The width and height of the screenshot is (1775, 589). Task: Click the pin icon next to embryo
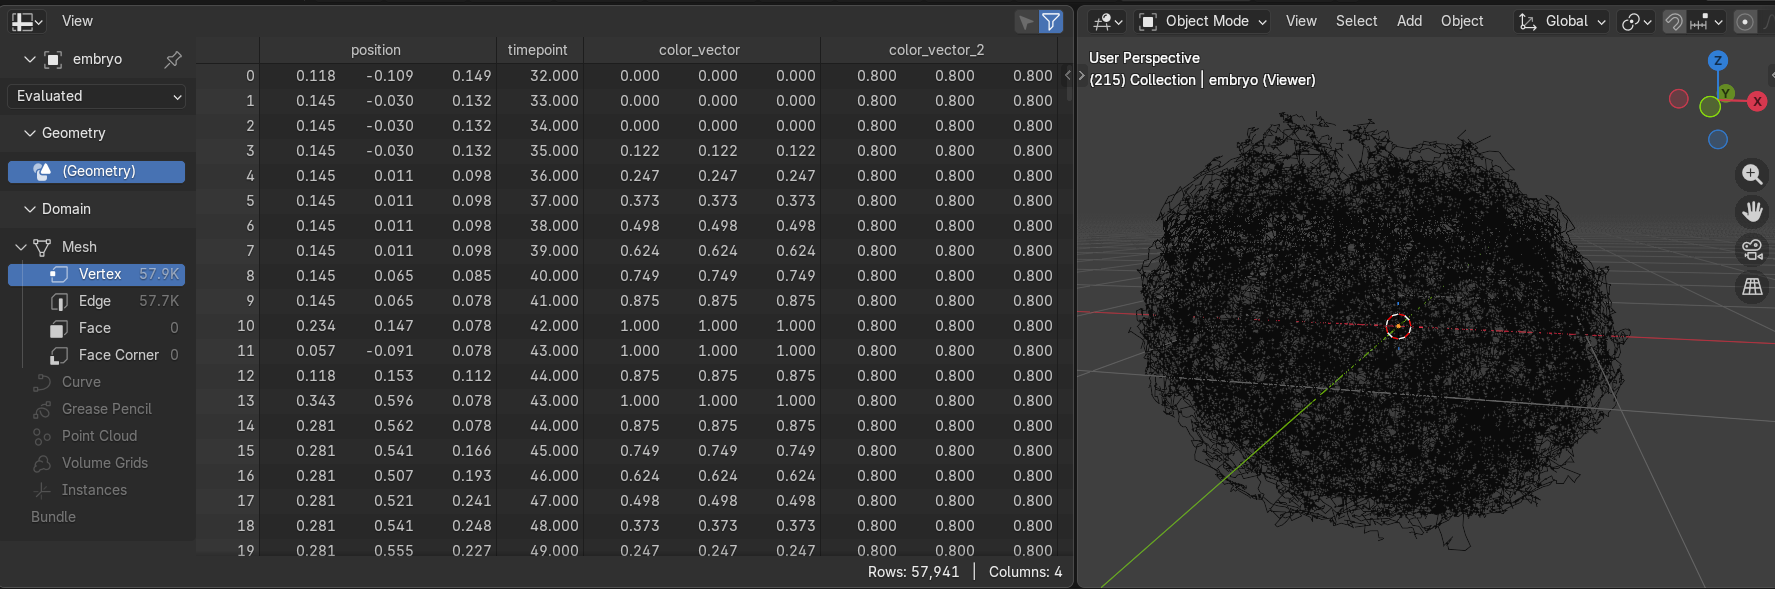[173, 60]
